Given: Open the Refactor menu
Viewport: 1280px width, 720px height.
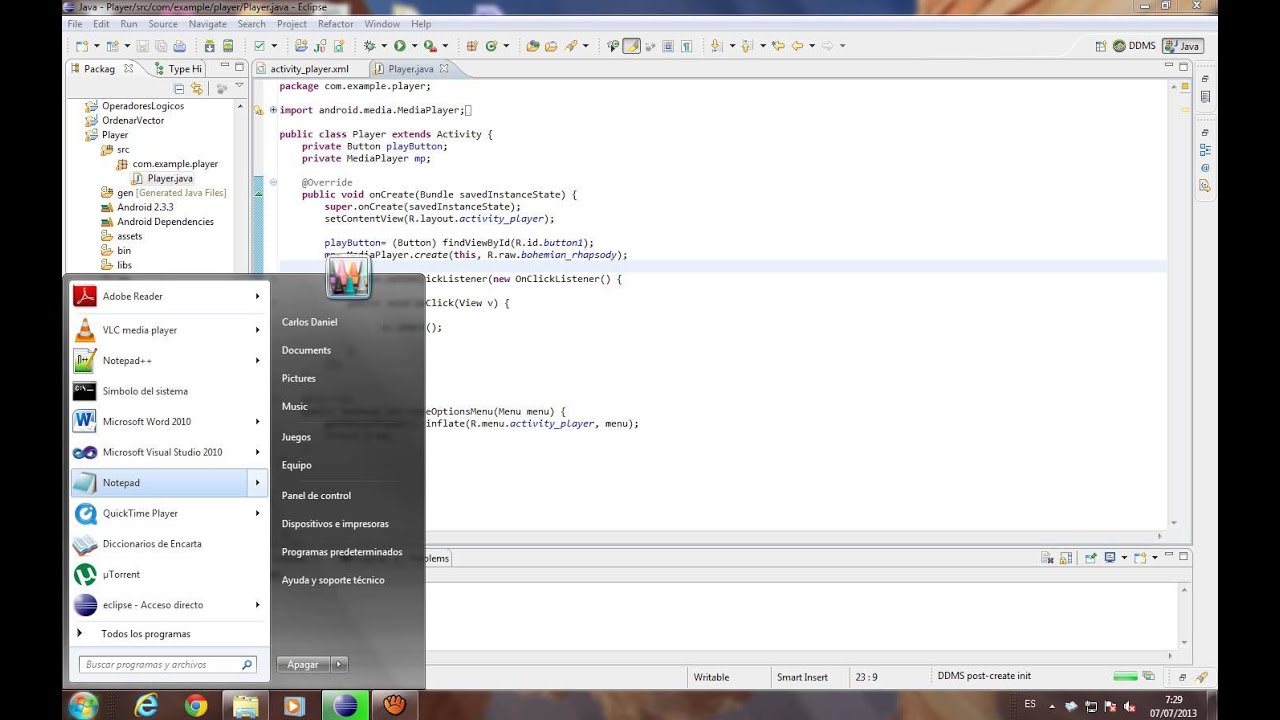Looking at the screenshot, I should [x=336, y=23].
